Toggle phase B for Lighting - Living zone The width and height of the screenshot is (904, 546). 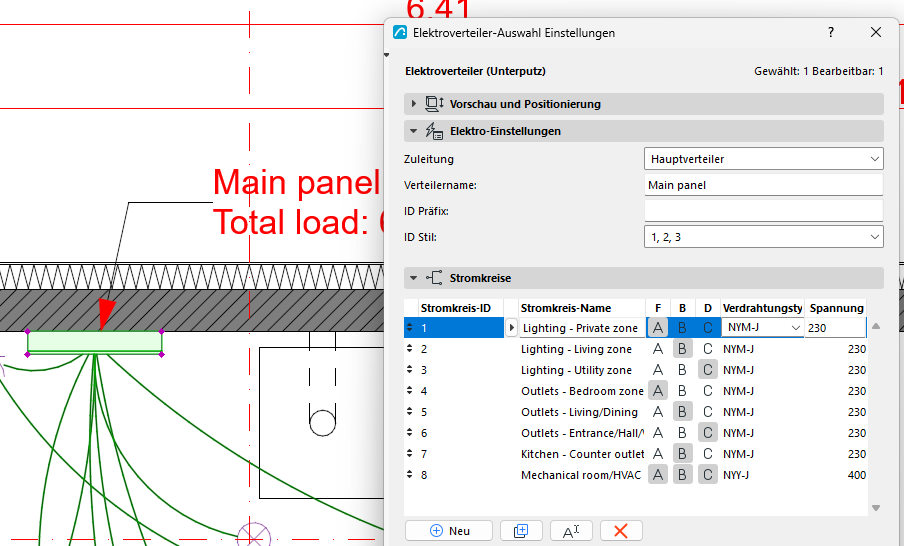coord(683,349)
